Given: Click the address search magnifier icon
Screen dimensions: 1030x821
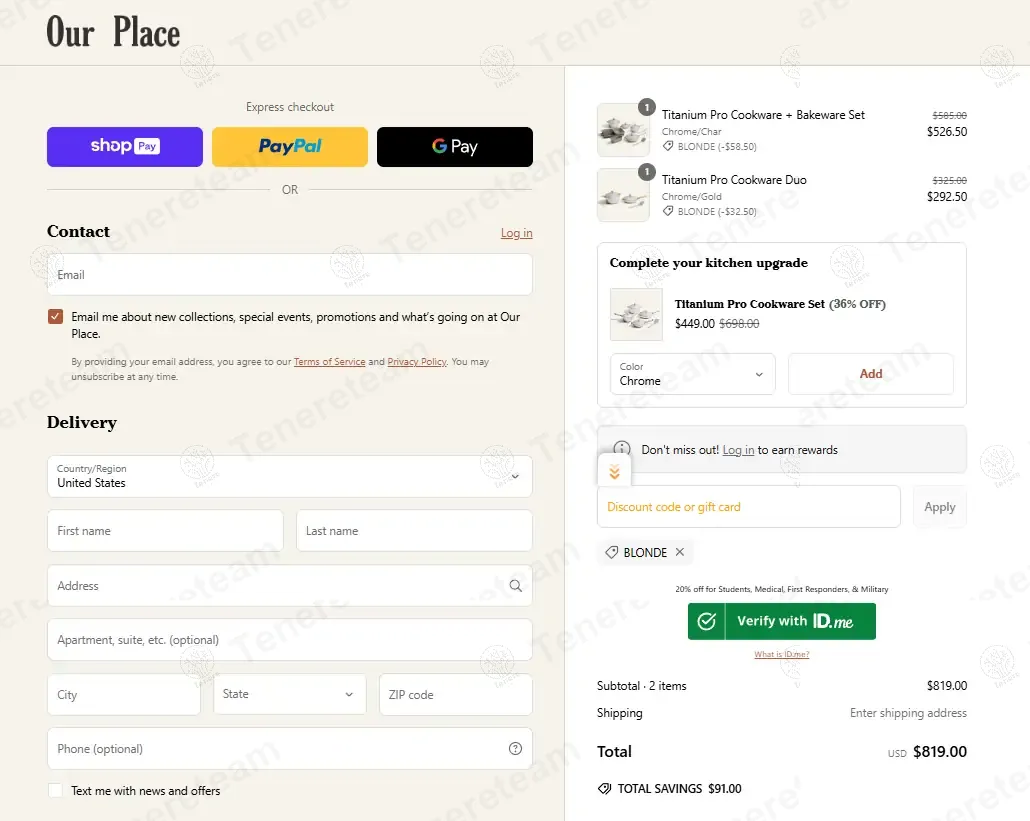Looking at the screenshot, I should pyautogui.click(x=515, y=586).
